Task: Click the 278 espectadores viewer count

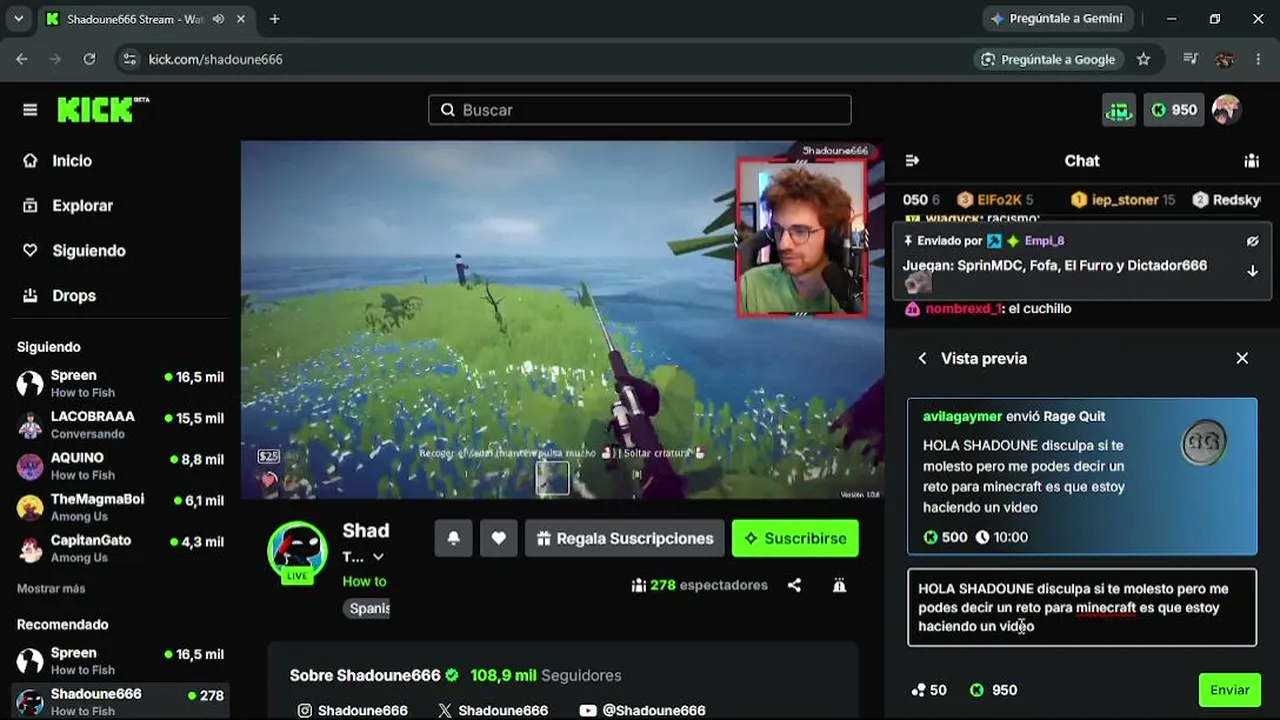Action: click(x=699, y=585)
